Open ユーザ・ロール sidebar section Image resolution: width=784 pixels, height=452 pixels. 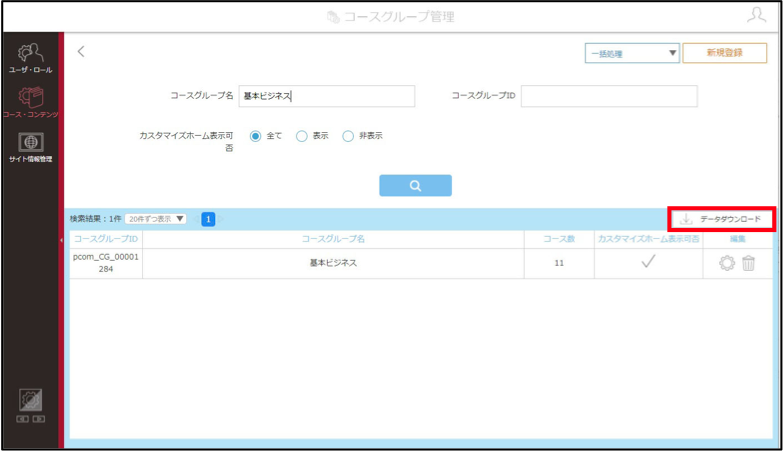click(x=30, y=58)
